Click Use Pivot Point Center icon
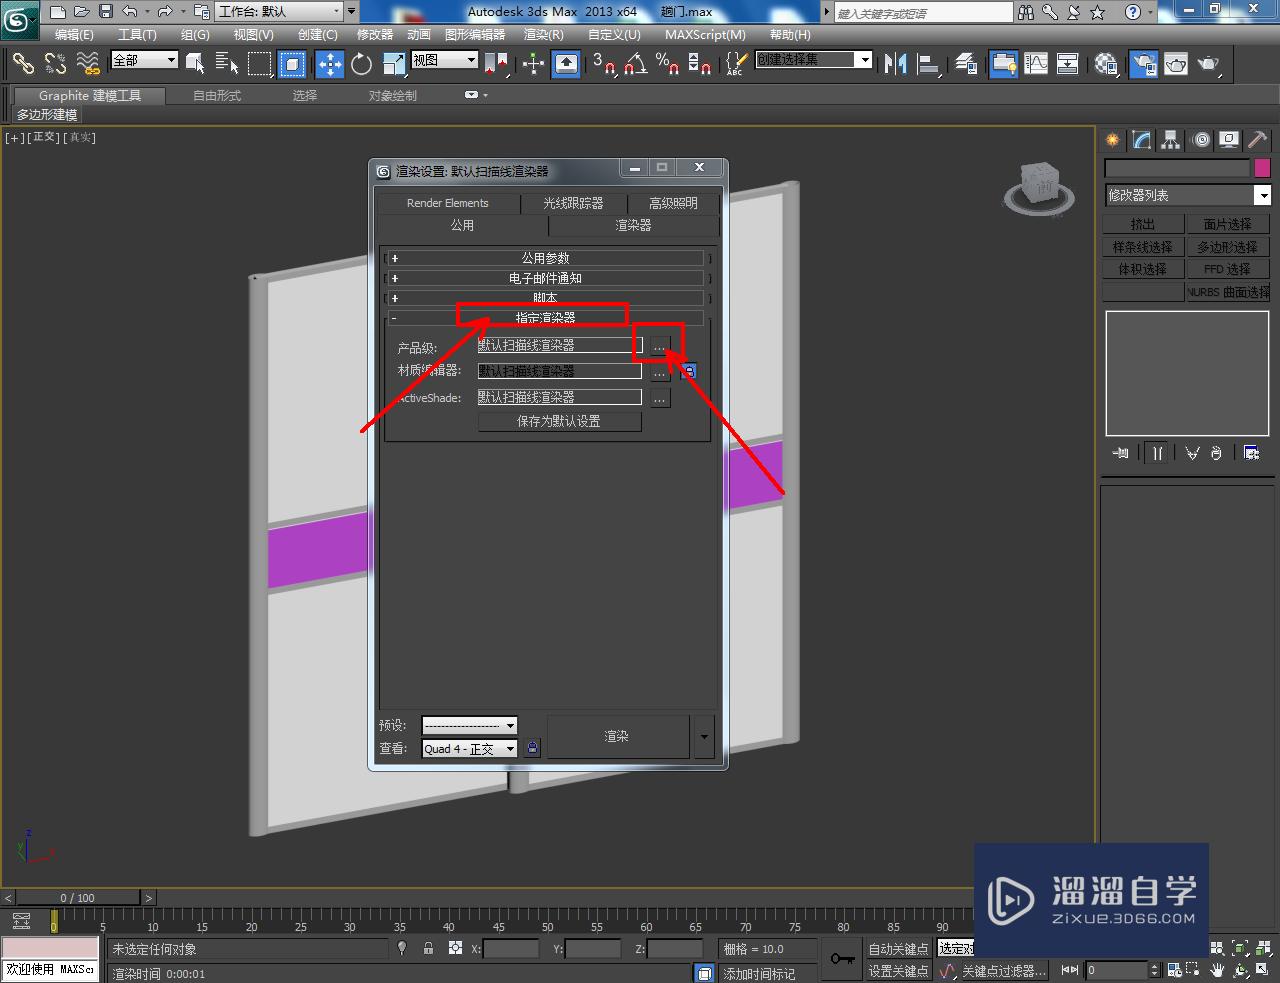1280x983 pixels. tap(497, 64)
